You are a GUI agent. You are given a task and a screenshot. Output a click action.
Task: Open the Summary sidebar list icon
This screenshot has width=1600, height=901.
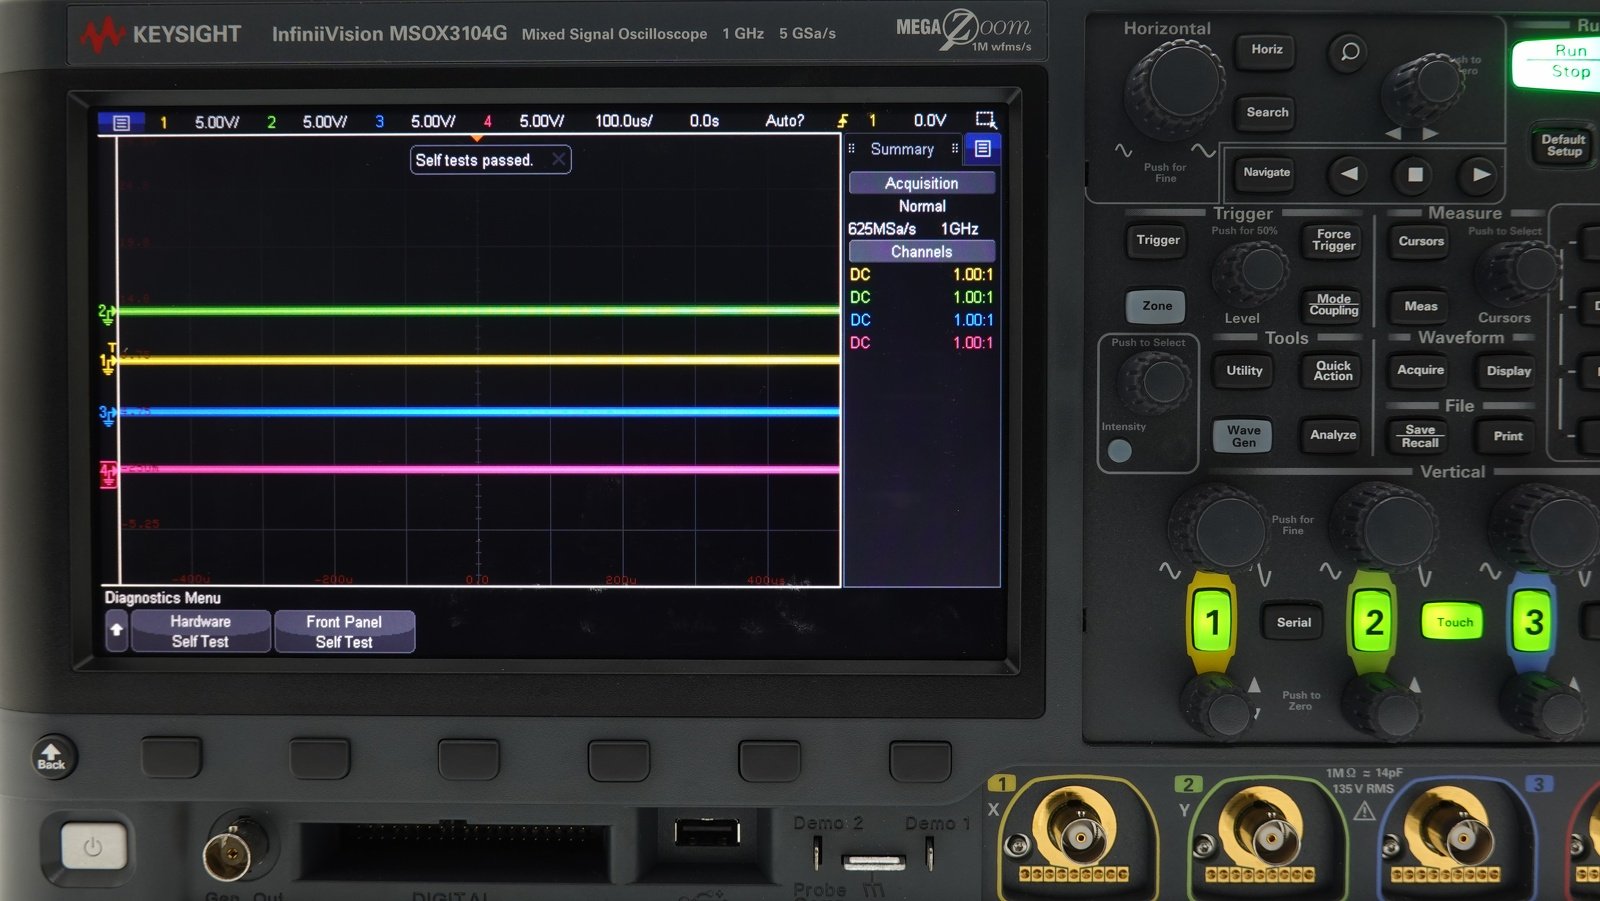click(983, 149)
